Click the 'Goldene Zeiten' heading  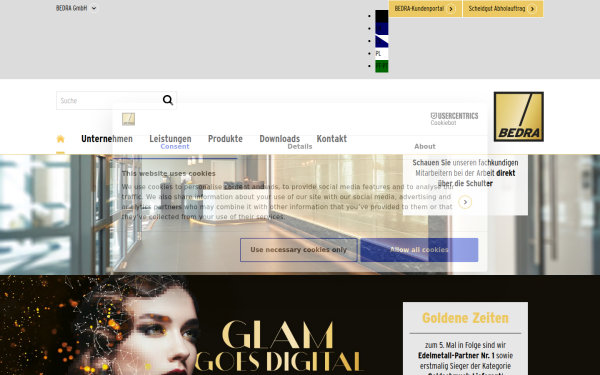tap(465, 318)
